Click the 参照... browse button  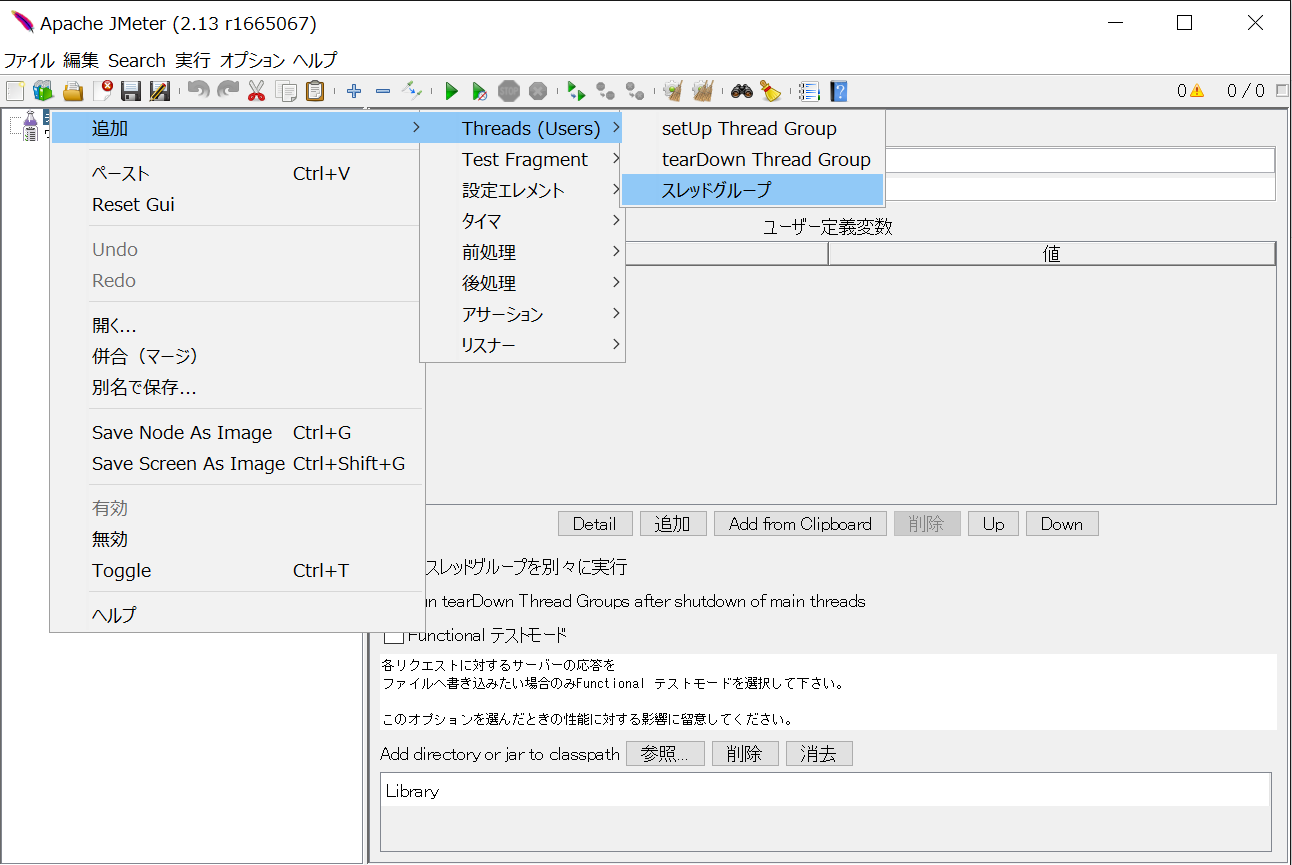665,754
